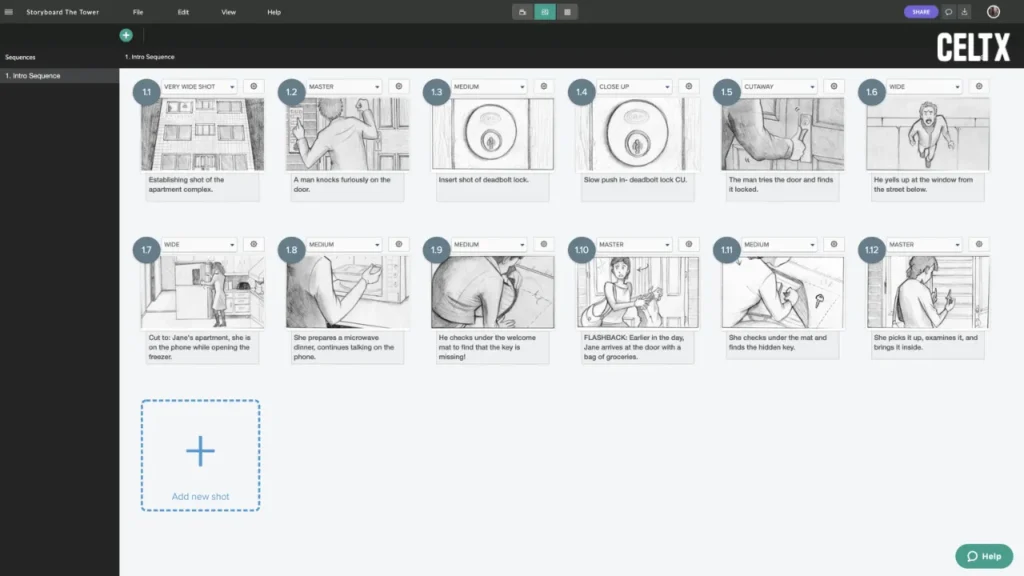This screenshot has height=576, width=1024.
Task: Open the hamburger menu at top left
Action: pos(10,11)
